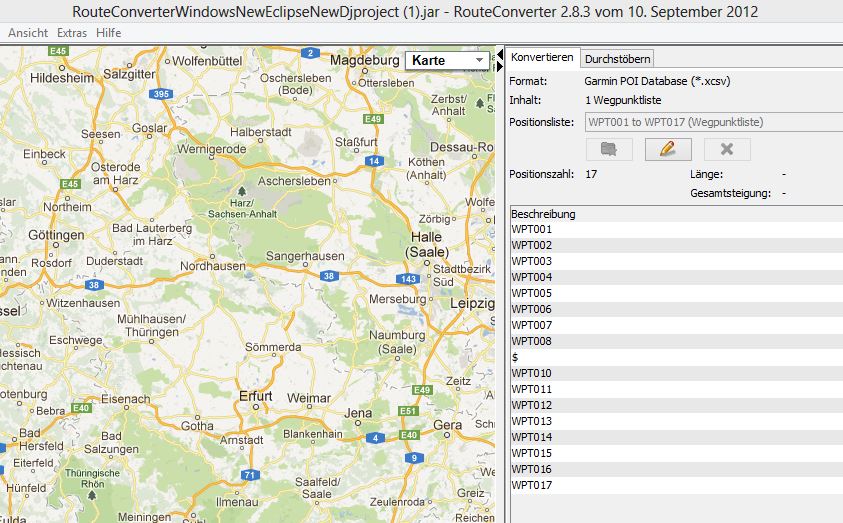Select the Konvertieren tab
The height and width of the screenshot is (523, 843).
tap(542, 58)
